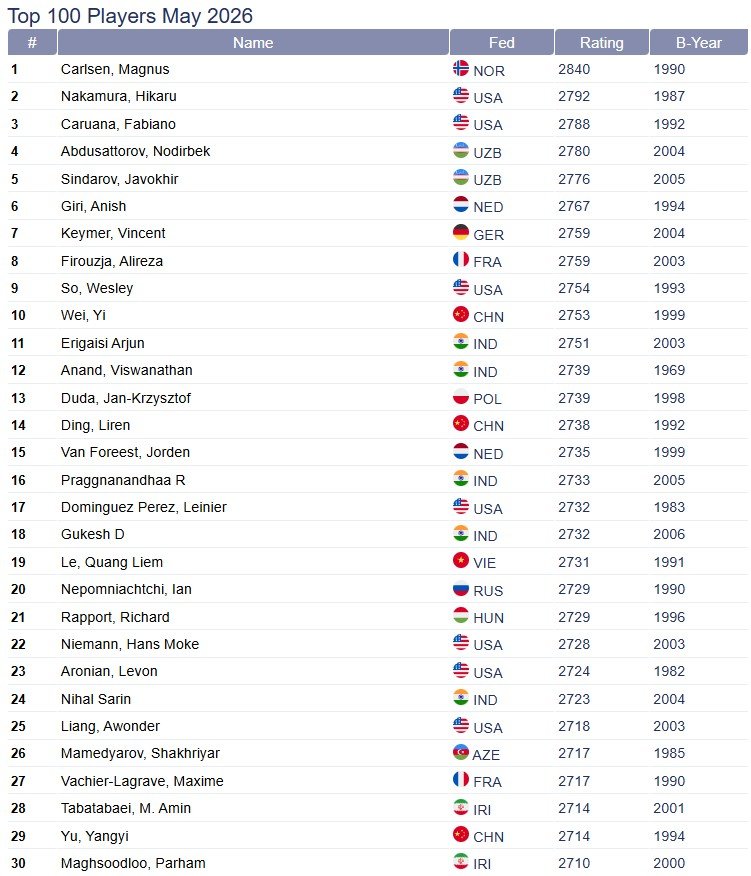Open Praggnanandhaa R player link
Image resolution: width=751 pixels, height=876 pixels.
click(123, 480)
